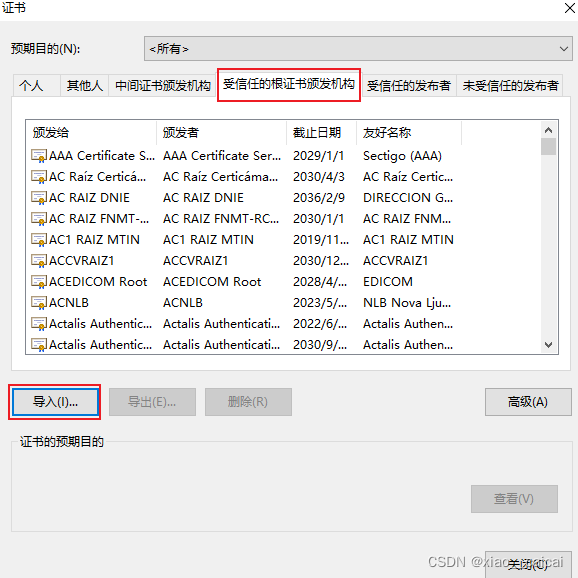Open the 受信任的发布者 tab
578x578 pixels.
pos(409,86)
